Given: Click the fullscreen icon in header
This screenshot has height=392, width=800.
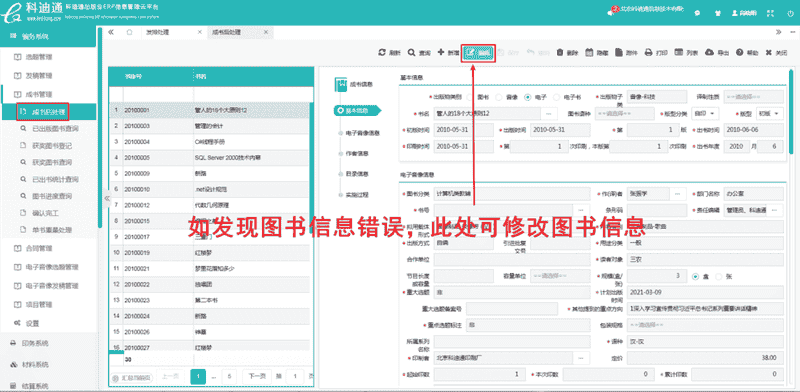Looking at the screenshot, I should (x=771, y=13).
